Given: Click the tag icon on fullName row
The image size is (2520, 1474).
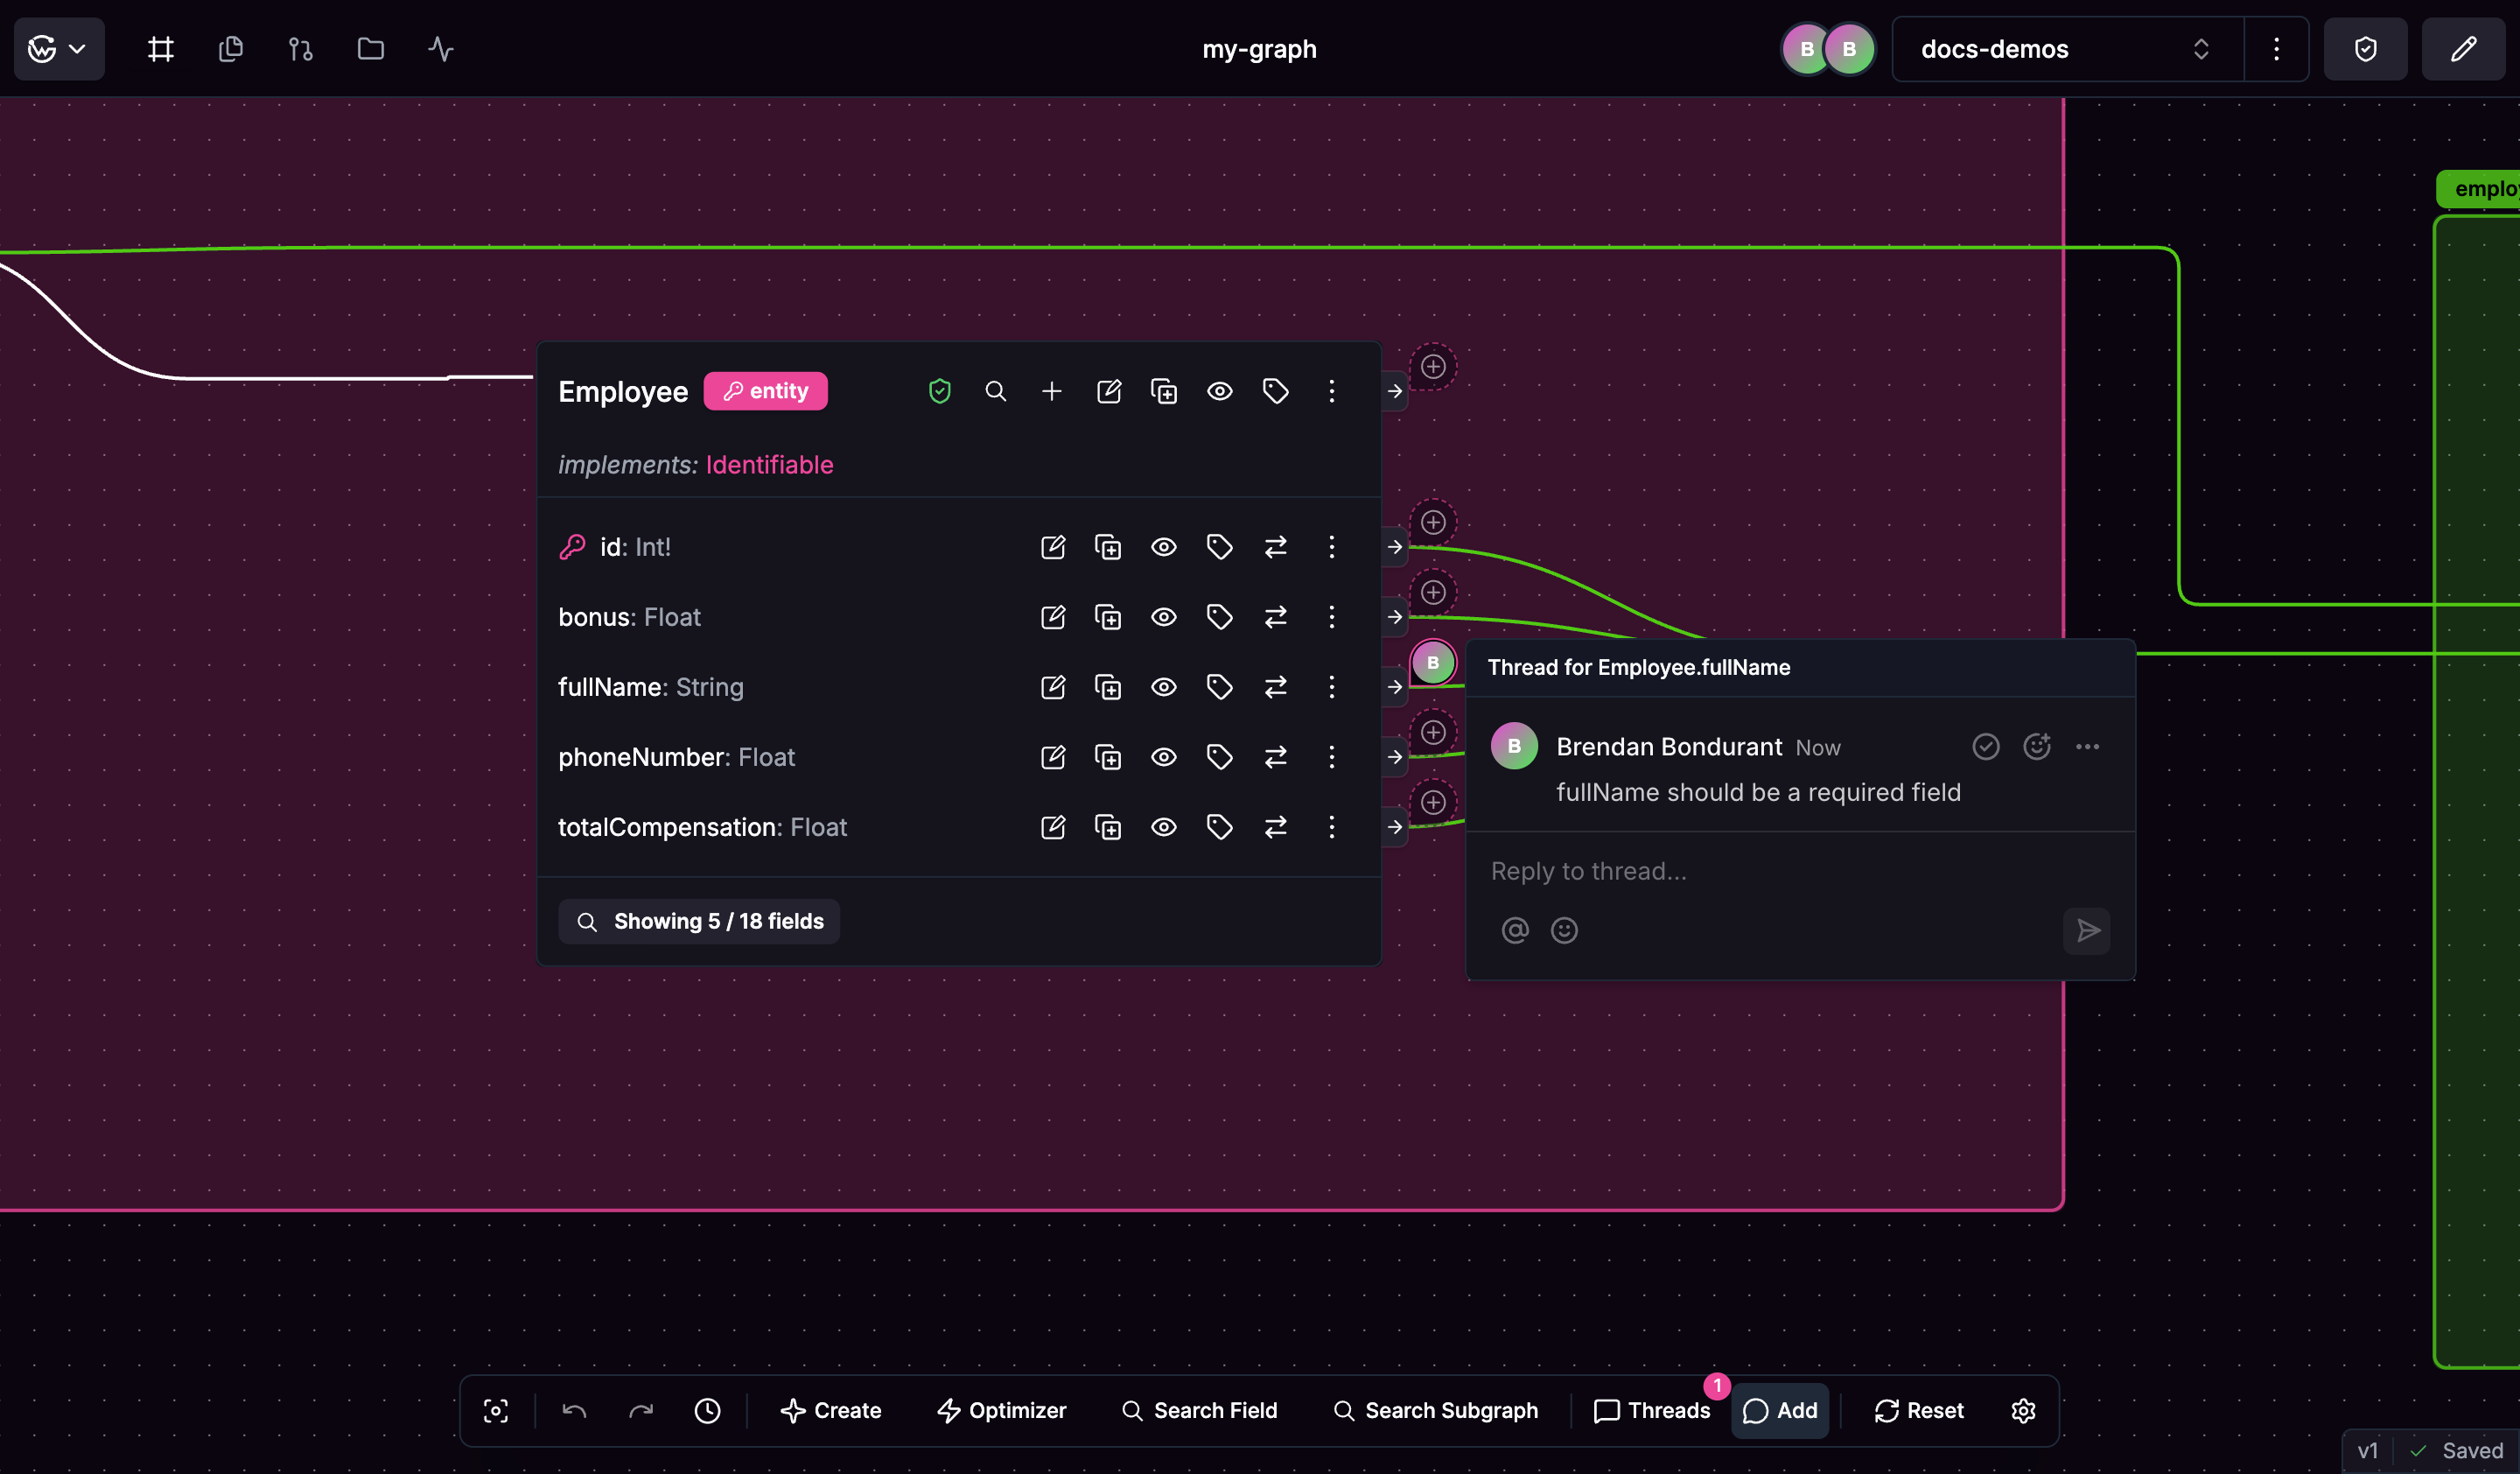Looking at the screenshot, I should pos(1219,687).
